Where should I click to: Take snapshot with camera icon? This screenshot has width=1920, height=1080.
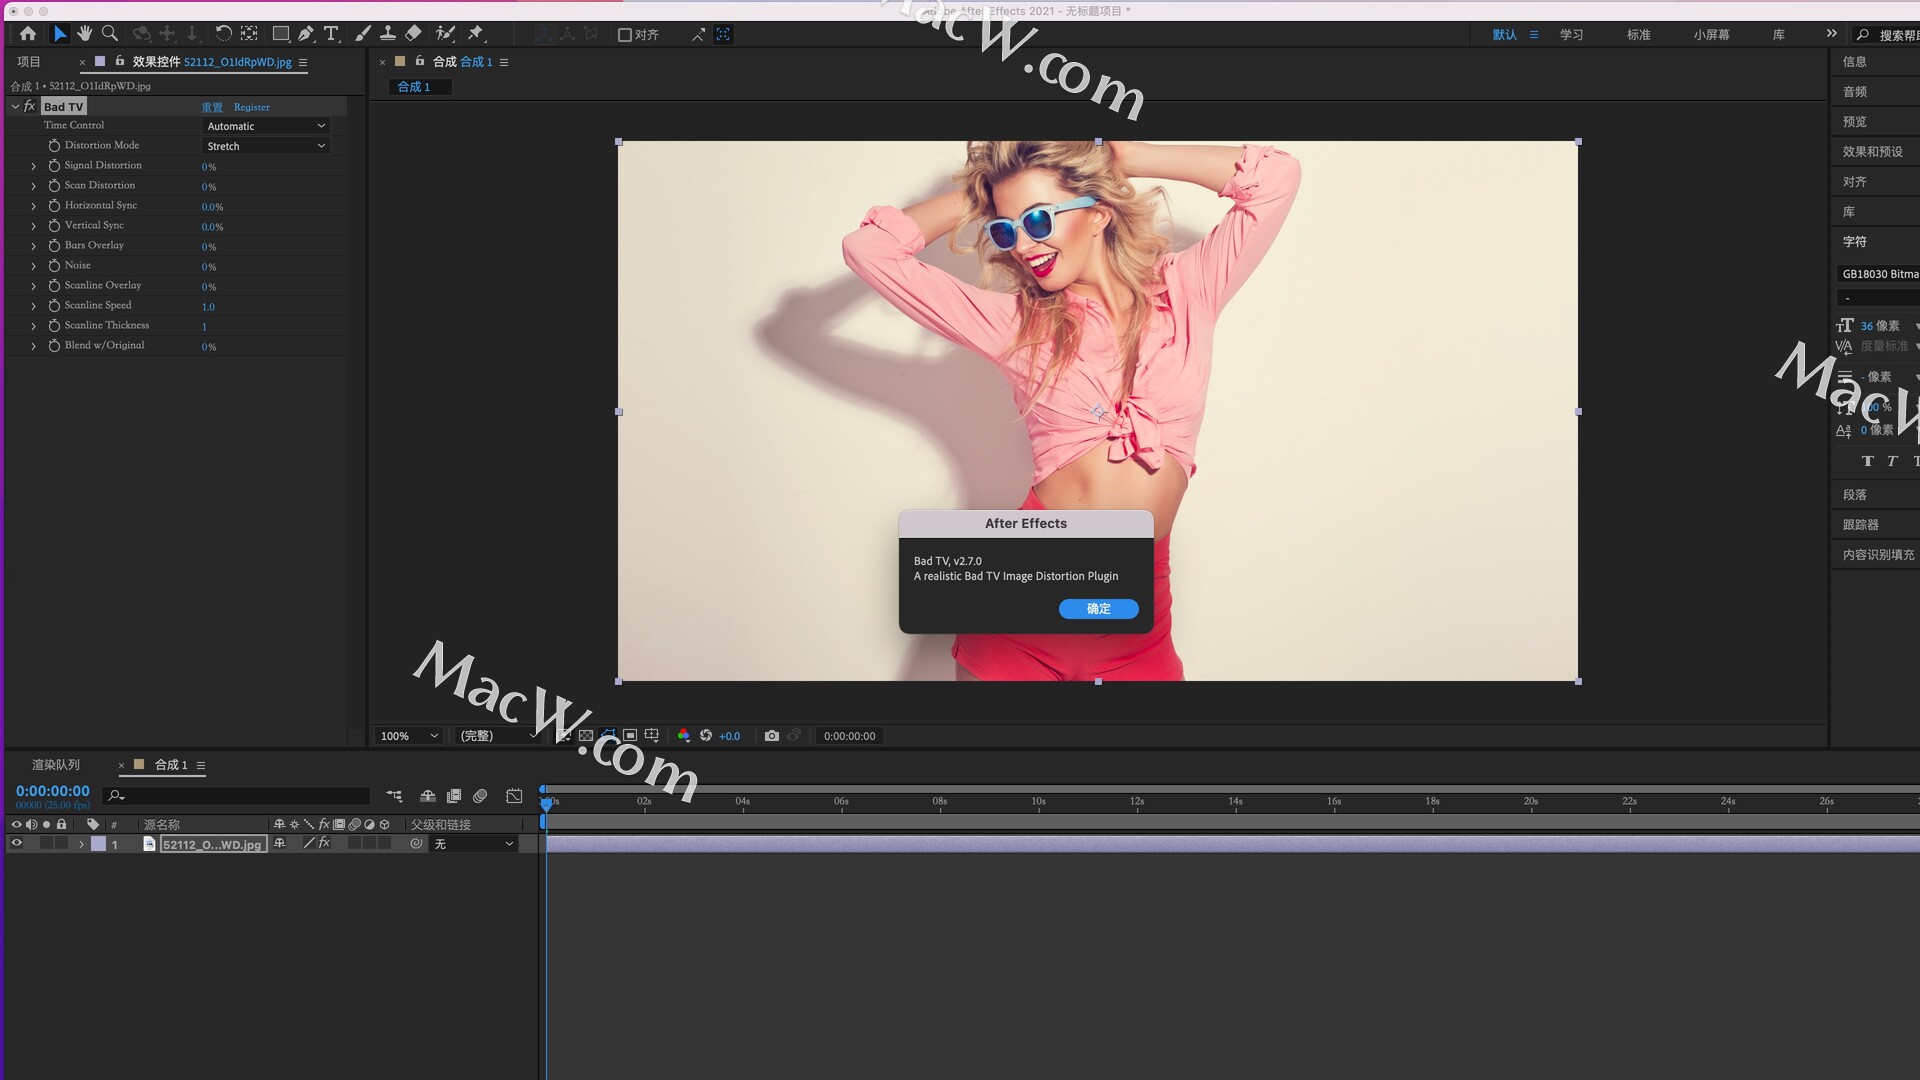click(771, 736)
